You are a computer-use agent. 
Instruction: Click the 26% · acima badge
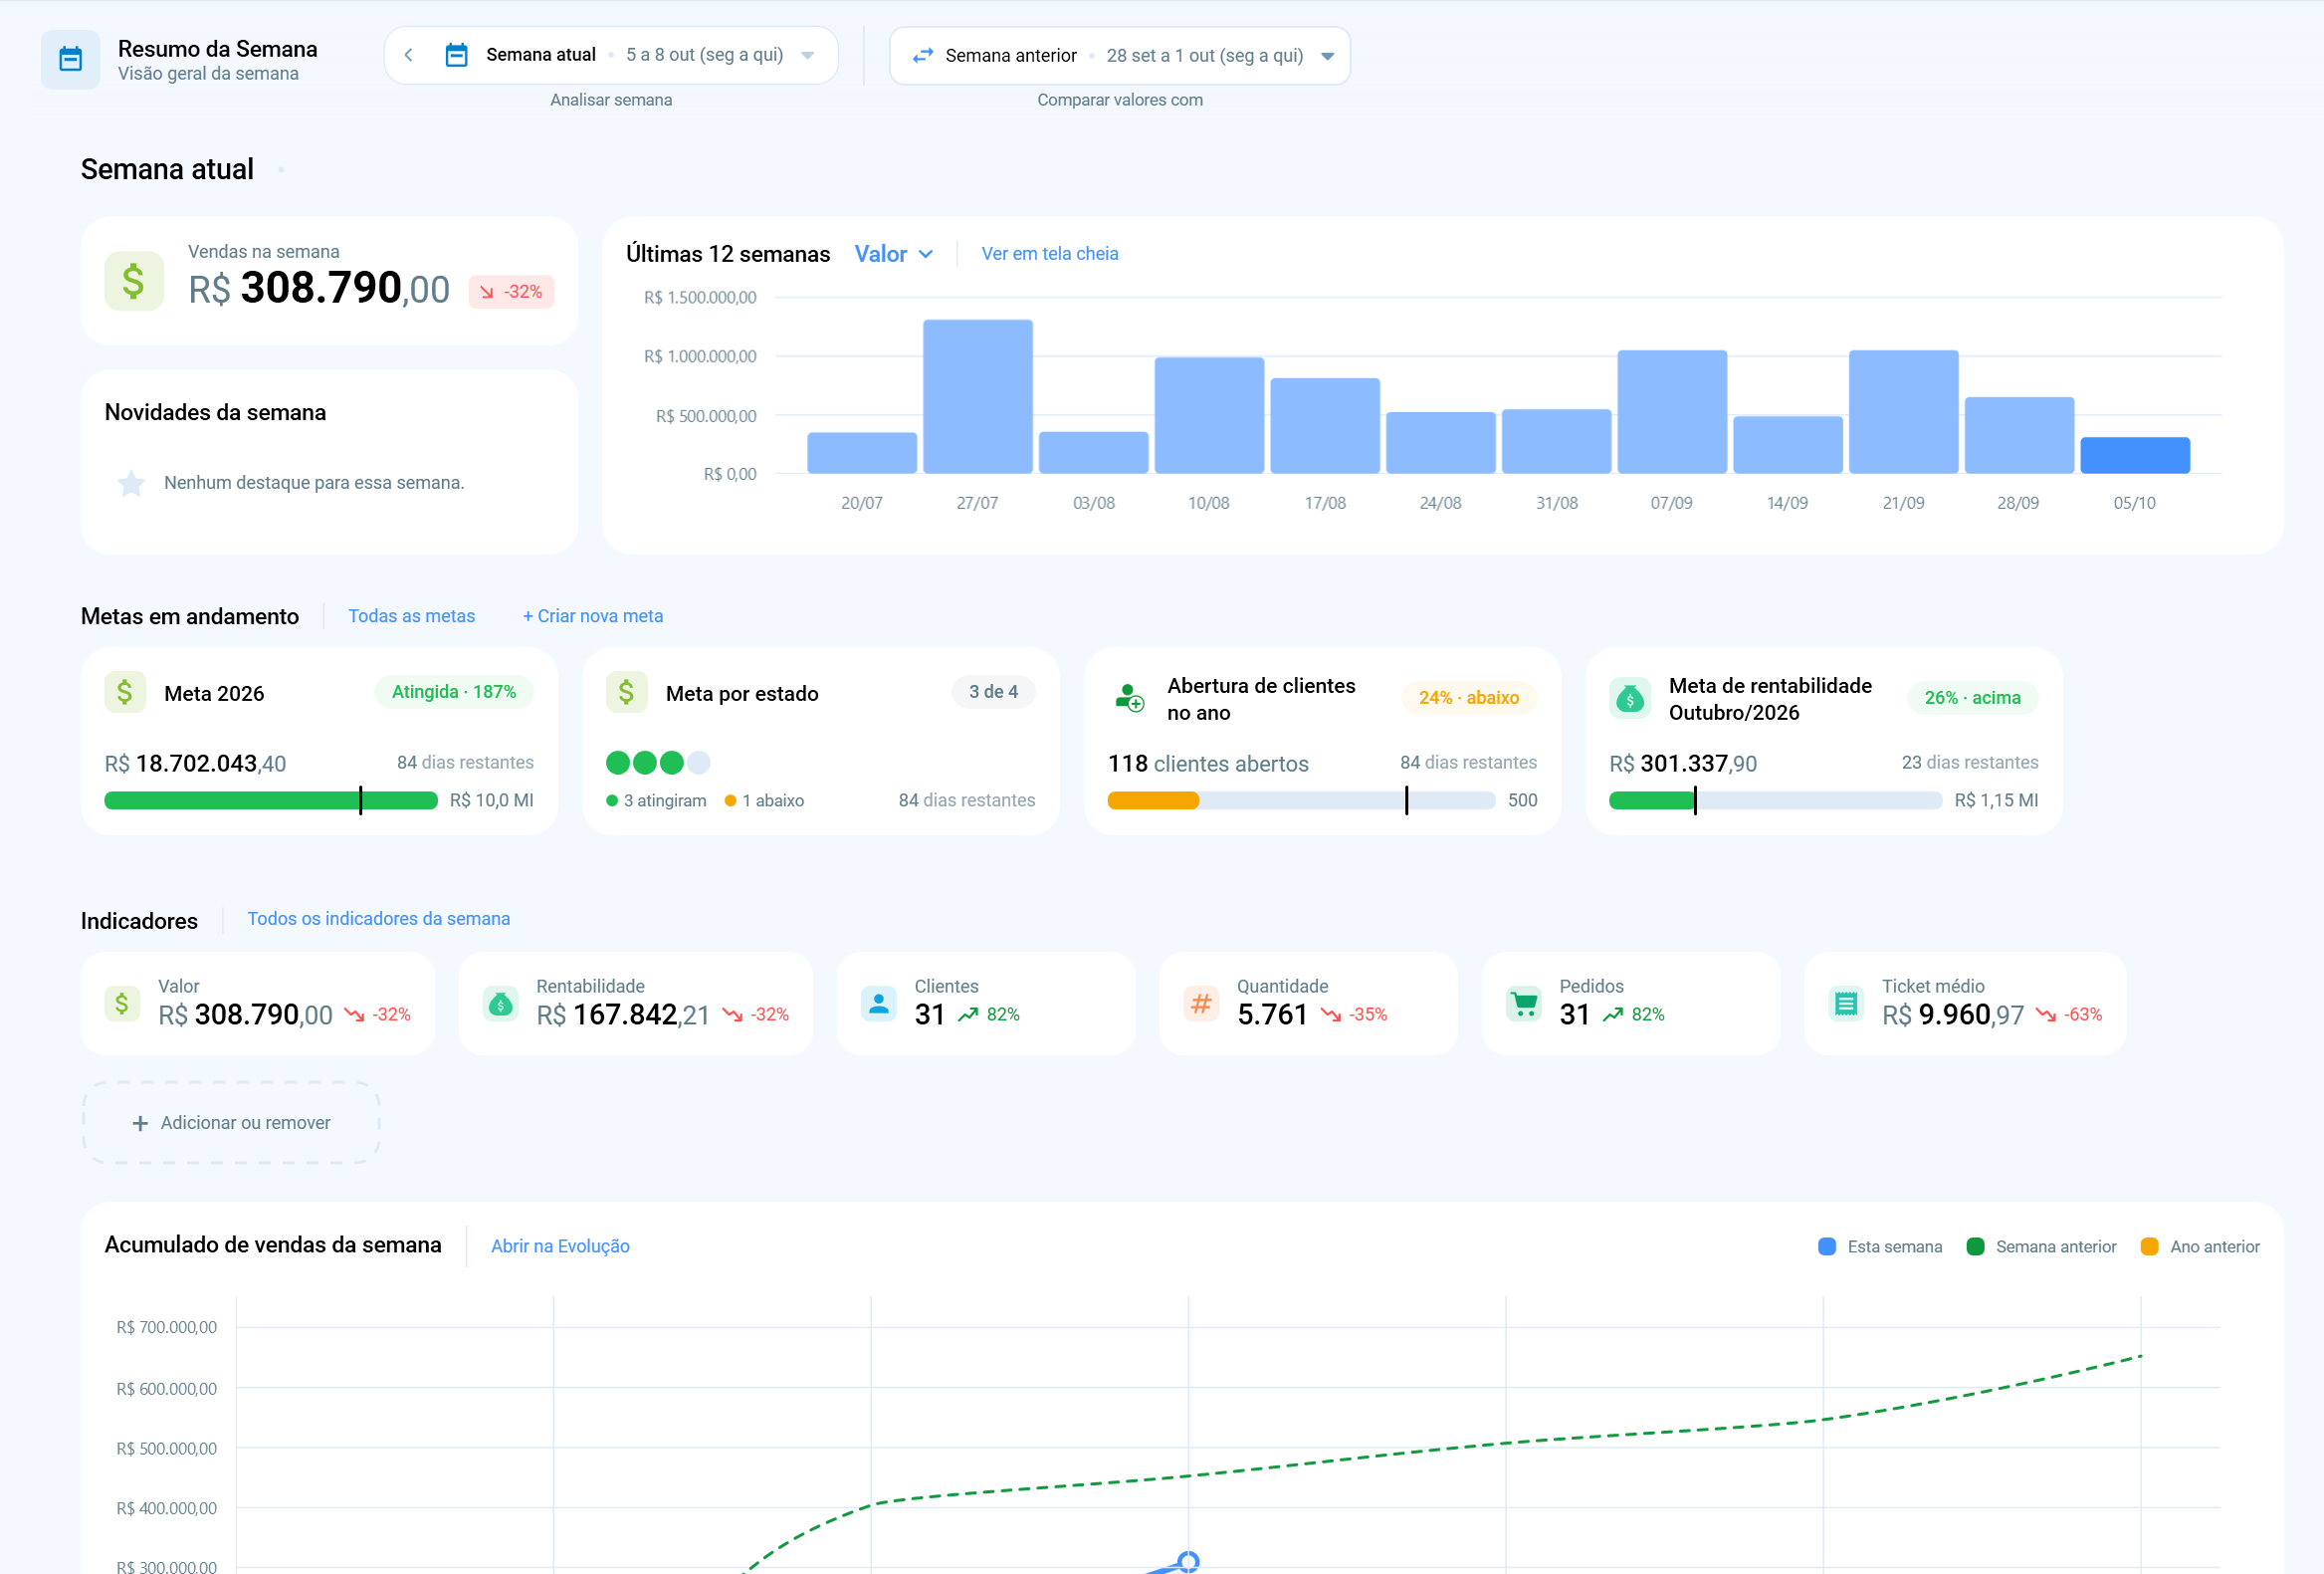pos(1973,698)
